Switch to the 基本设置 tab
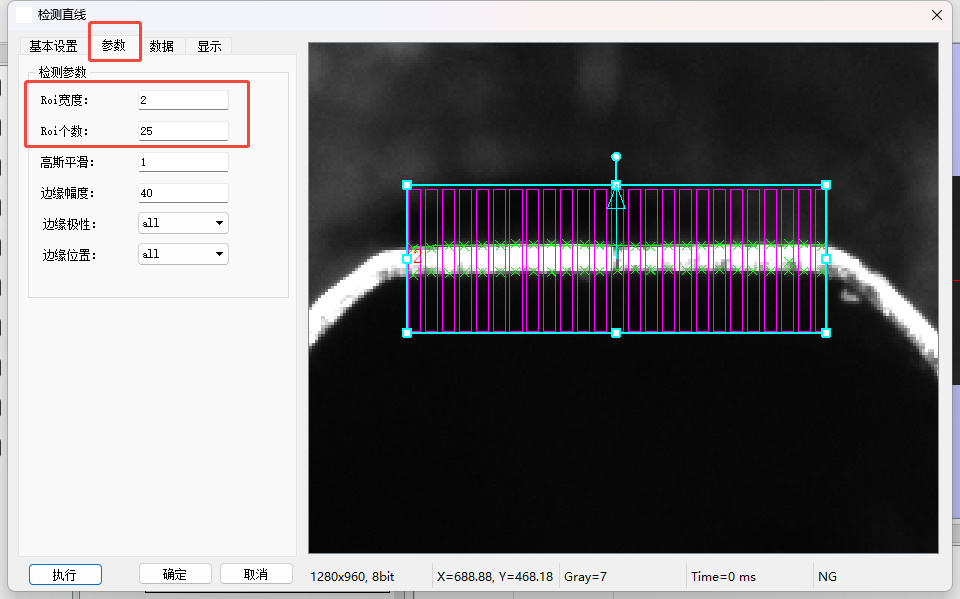 53,46
